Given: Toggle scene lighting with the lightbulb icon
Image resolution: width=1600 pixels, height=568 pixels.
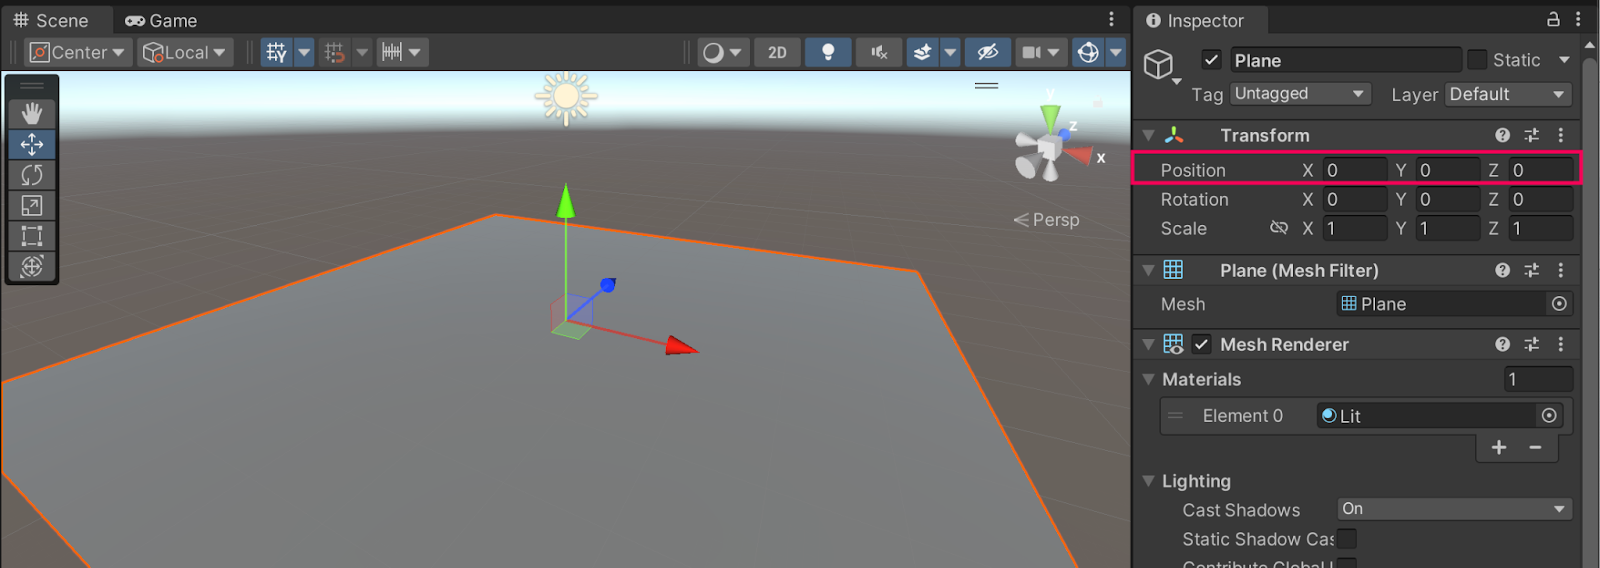Looking at the screenshot, I should click(x=827, y=52).
